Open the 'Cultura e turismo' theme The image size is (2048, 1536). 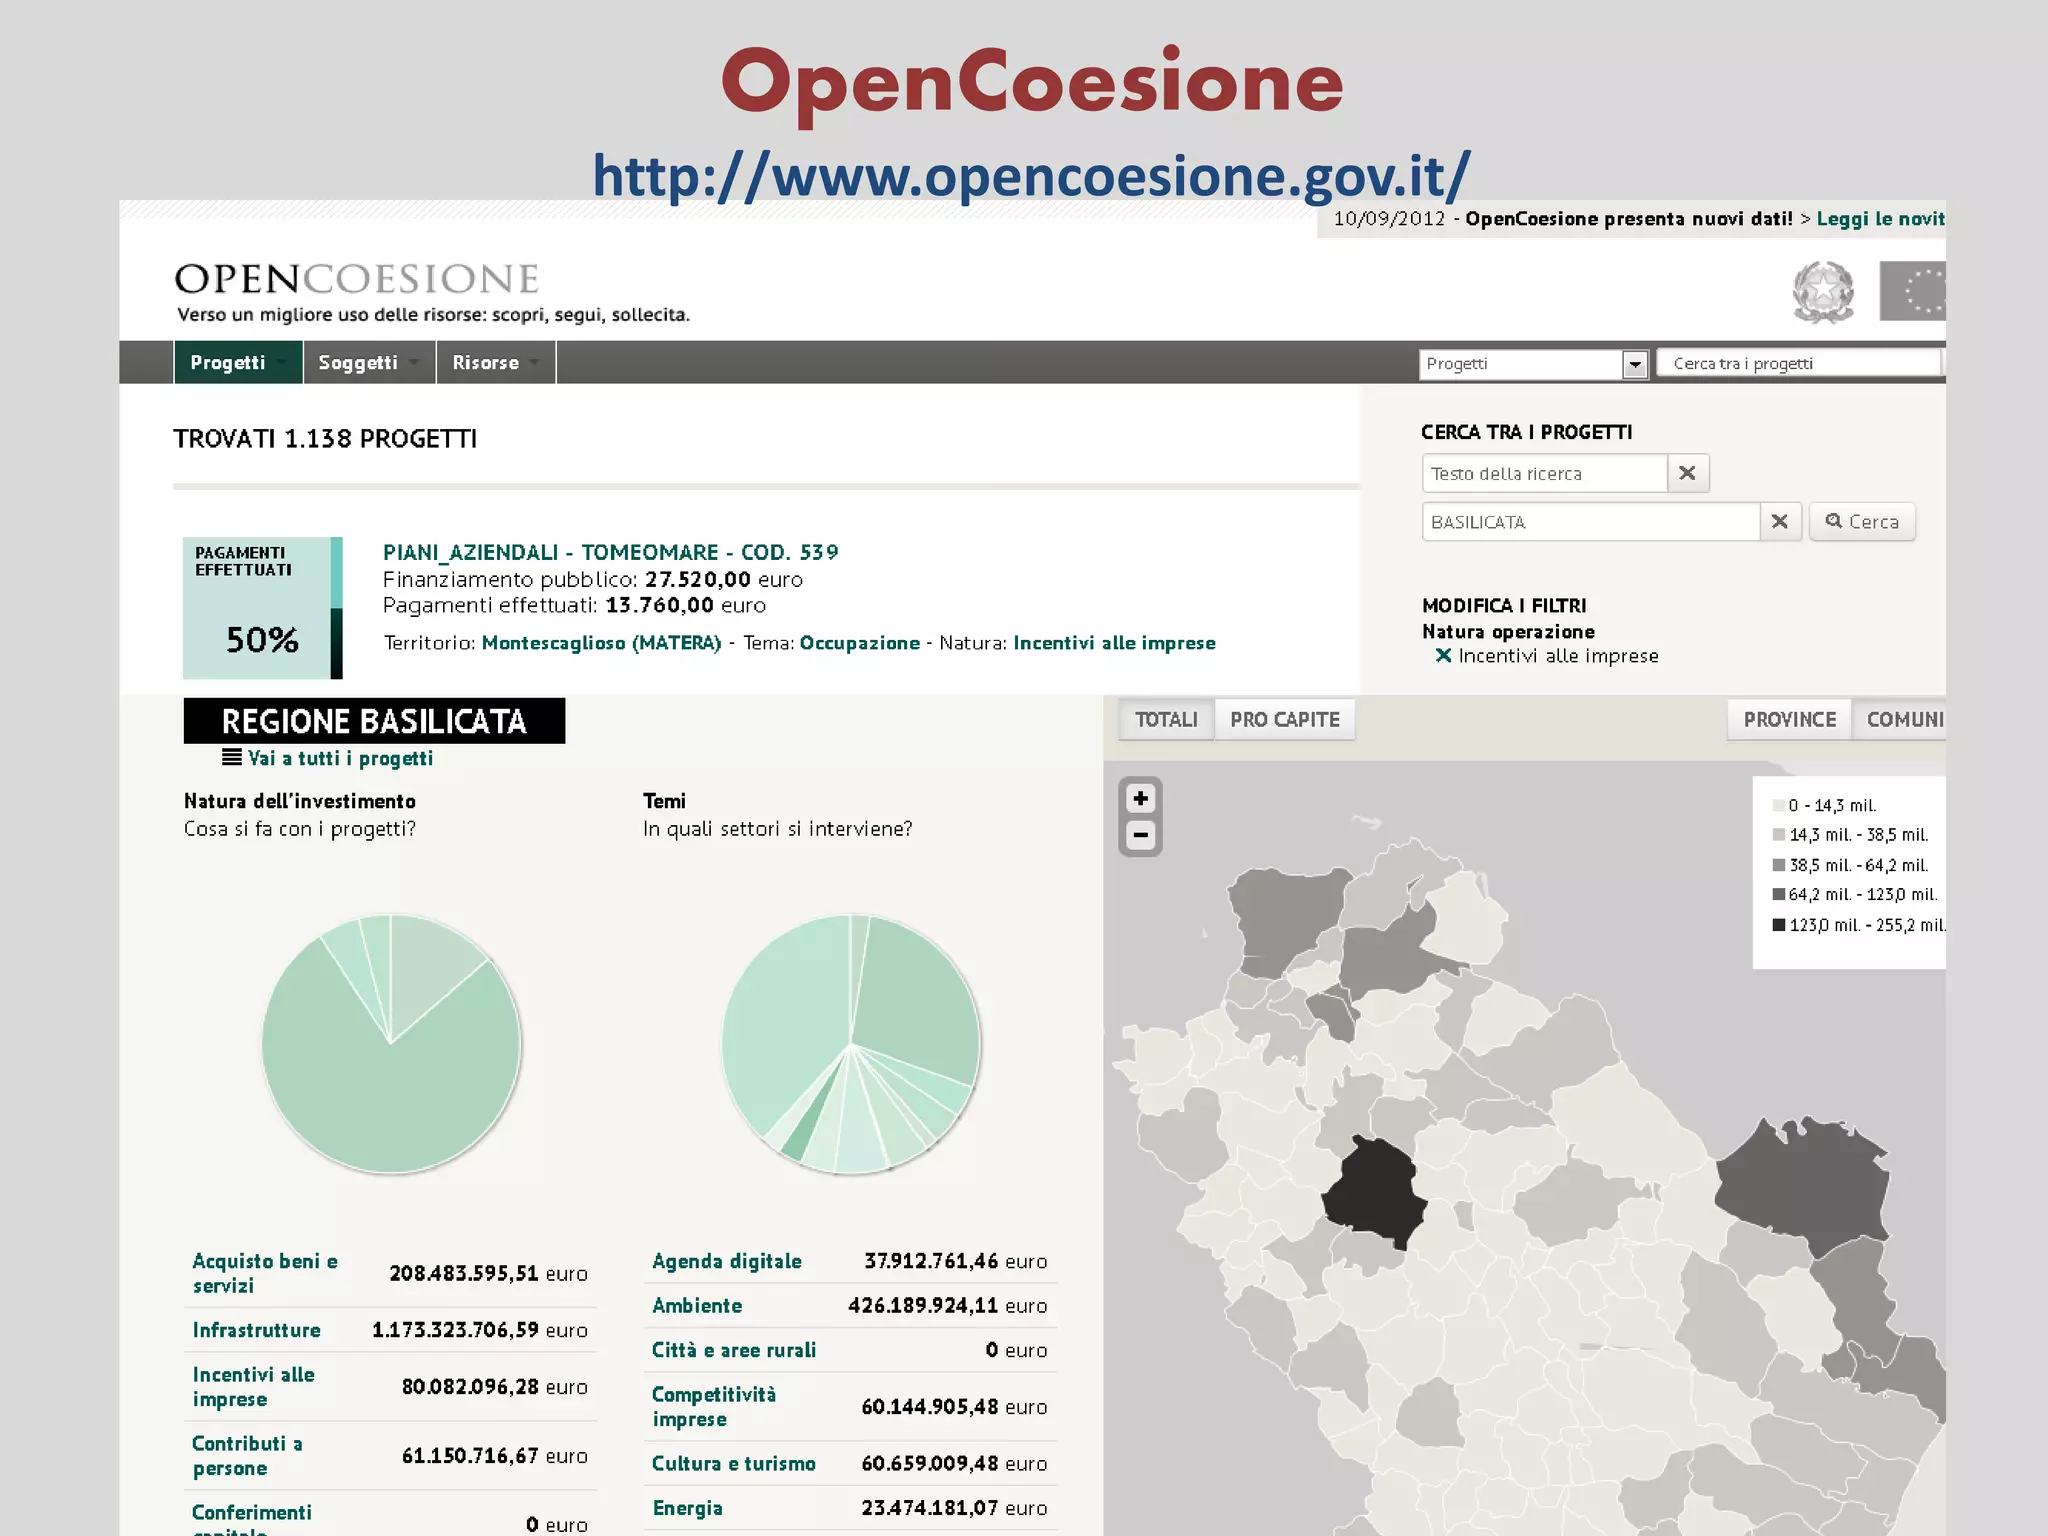click(734, 1463)
